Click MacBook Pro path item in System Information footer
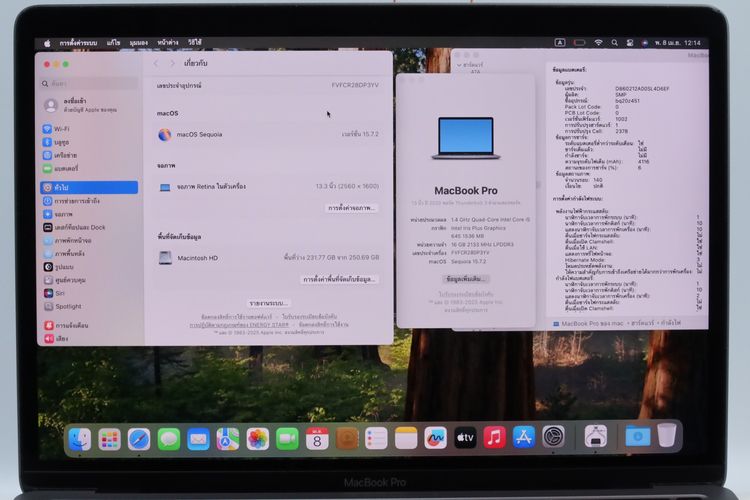Screen dimensions: 750x500 click(x=588, y=323)
